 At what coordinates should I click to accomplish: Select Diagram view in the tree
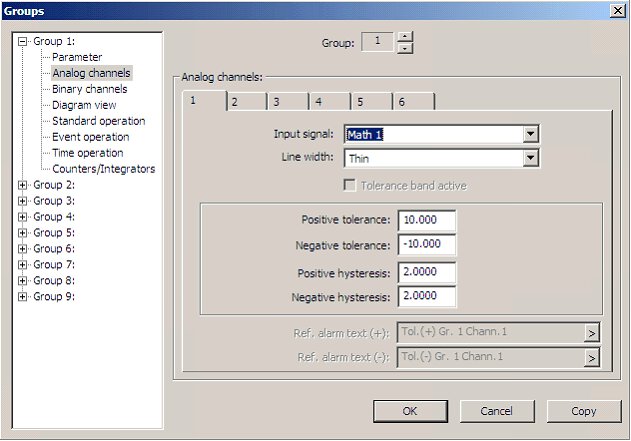click(x=84, y=105)
